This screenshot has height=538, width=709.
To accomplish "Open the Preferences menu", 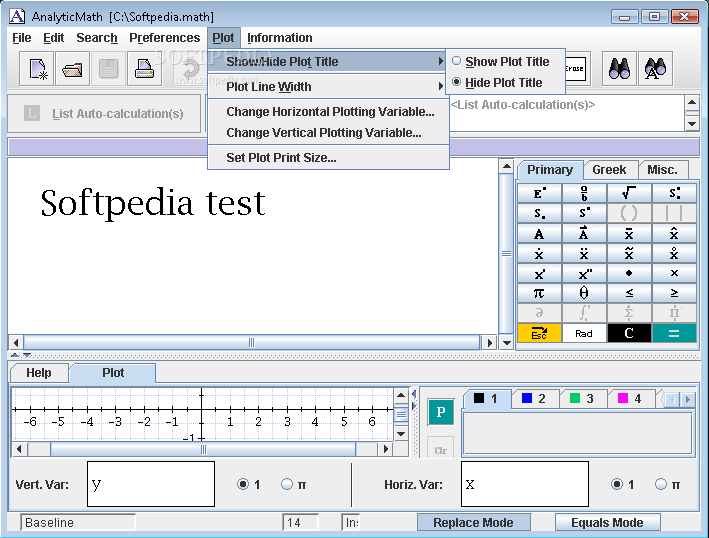I will tap(165, 38).
